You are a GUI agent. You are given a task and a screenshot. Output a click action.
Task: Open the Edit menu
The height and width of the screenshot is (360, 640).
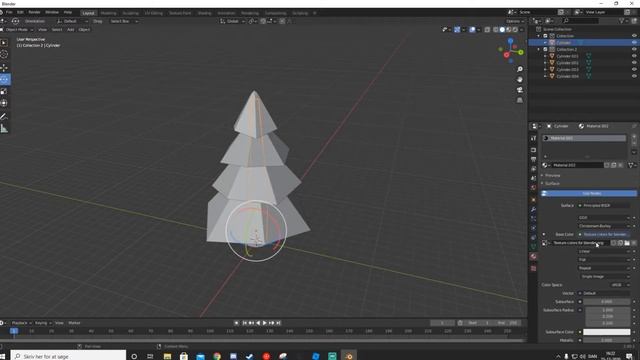tap(20, 13)
